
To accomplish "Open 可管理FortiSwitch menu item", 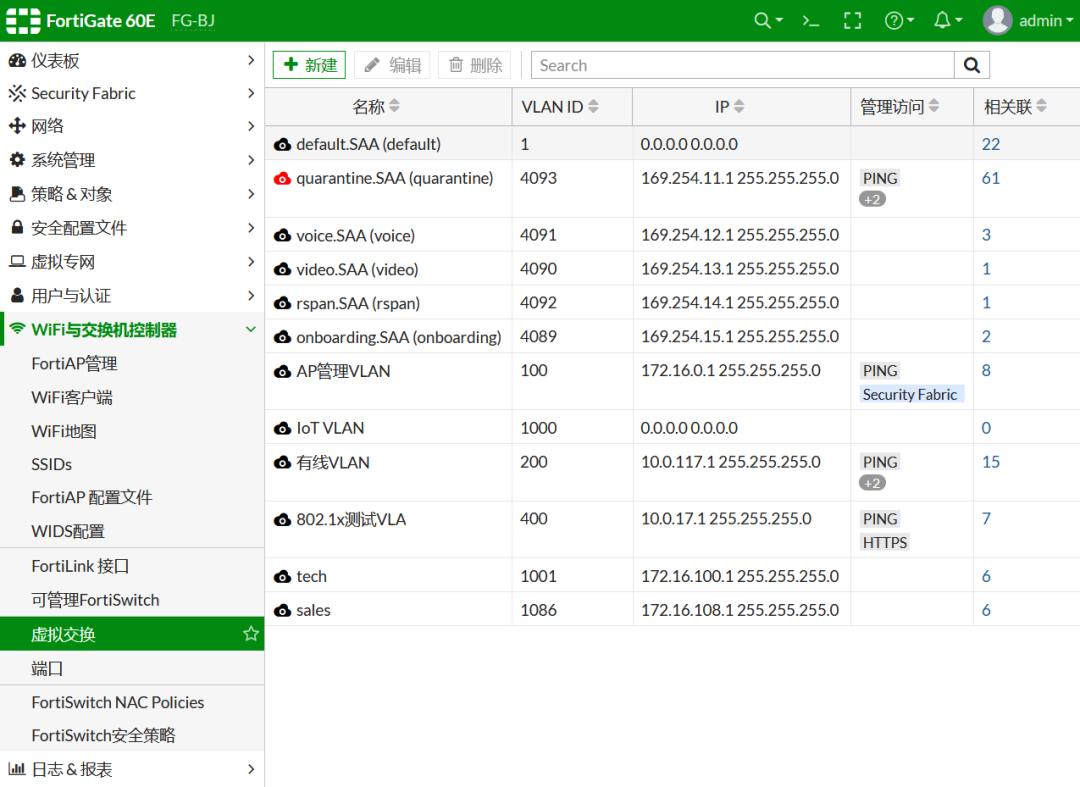I will pyautogui.click(x=95, y=600).
